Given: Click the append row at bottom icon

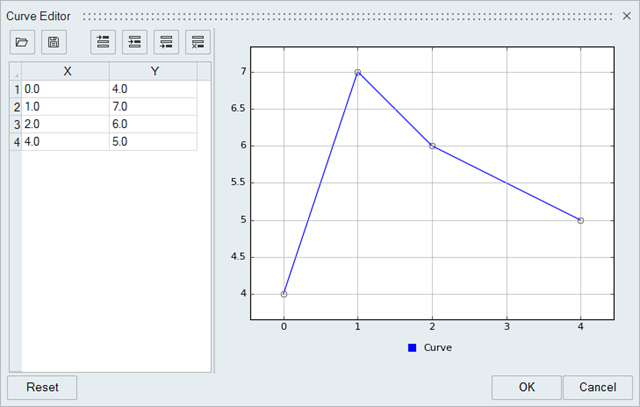Looking at the screenshot, I should (x=167, y=42).
